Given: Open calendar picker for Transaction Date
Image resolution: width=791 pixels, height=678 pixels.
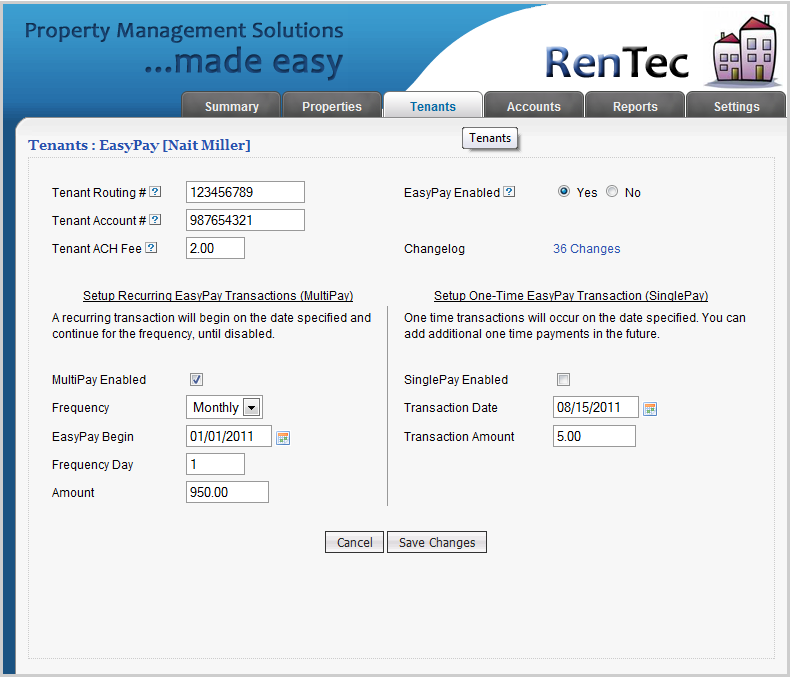Looking at the screenshot, I should [650, 409].
